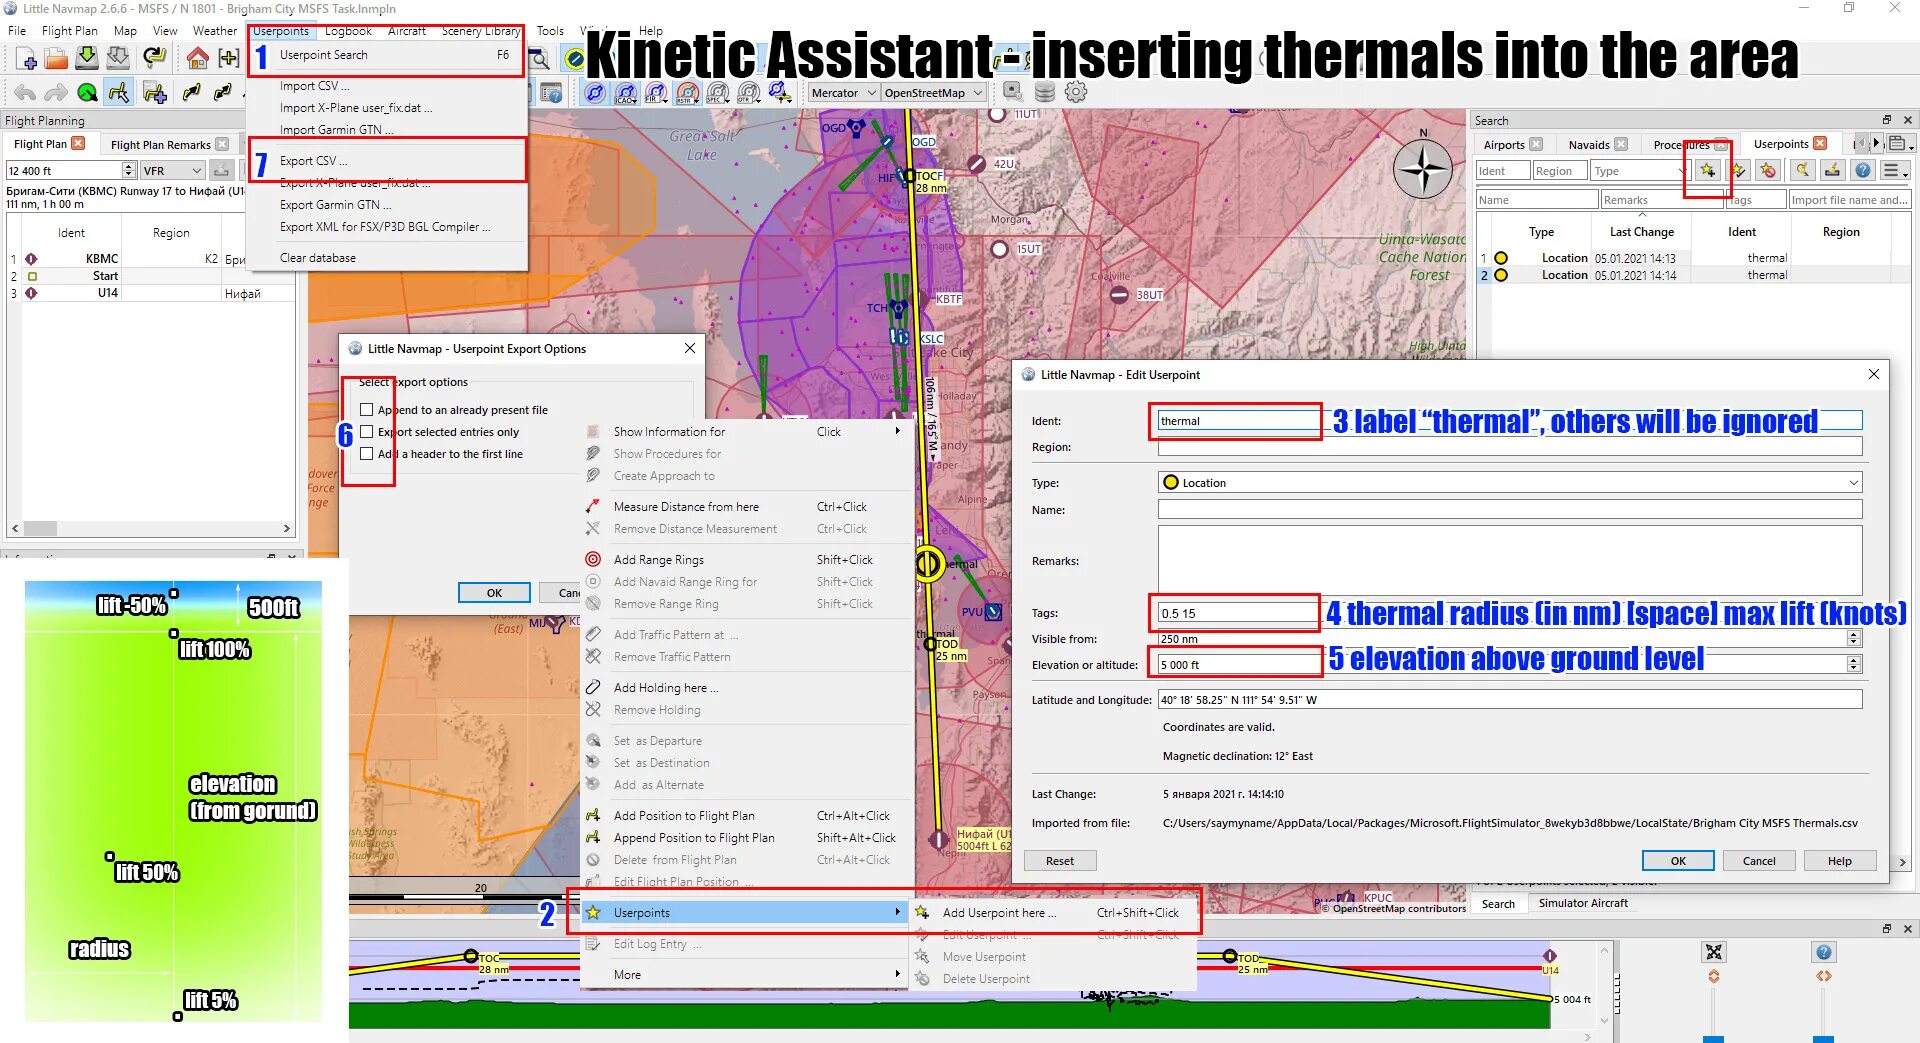Tick 'Add a header to the first line'
1920x1043 pixels.
point(367,454)
